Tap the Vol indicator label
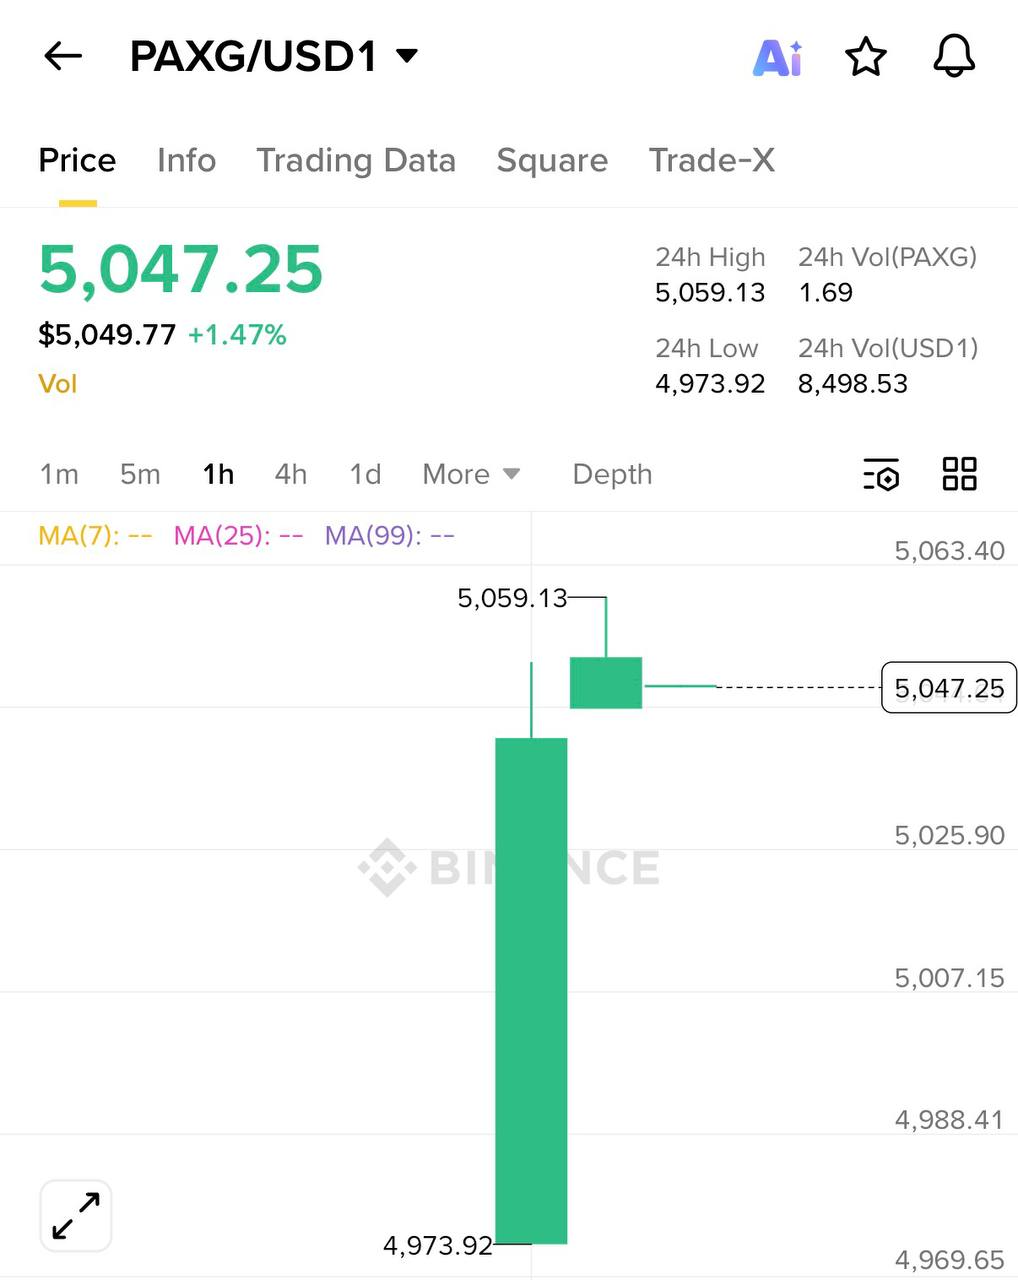Image resolution: width=1018 pixels, height=1280 pixels. (57, 384)
